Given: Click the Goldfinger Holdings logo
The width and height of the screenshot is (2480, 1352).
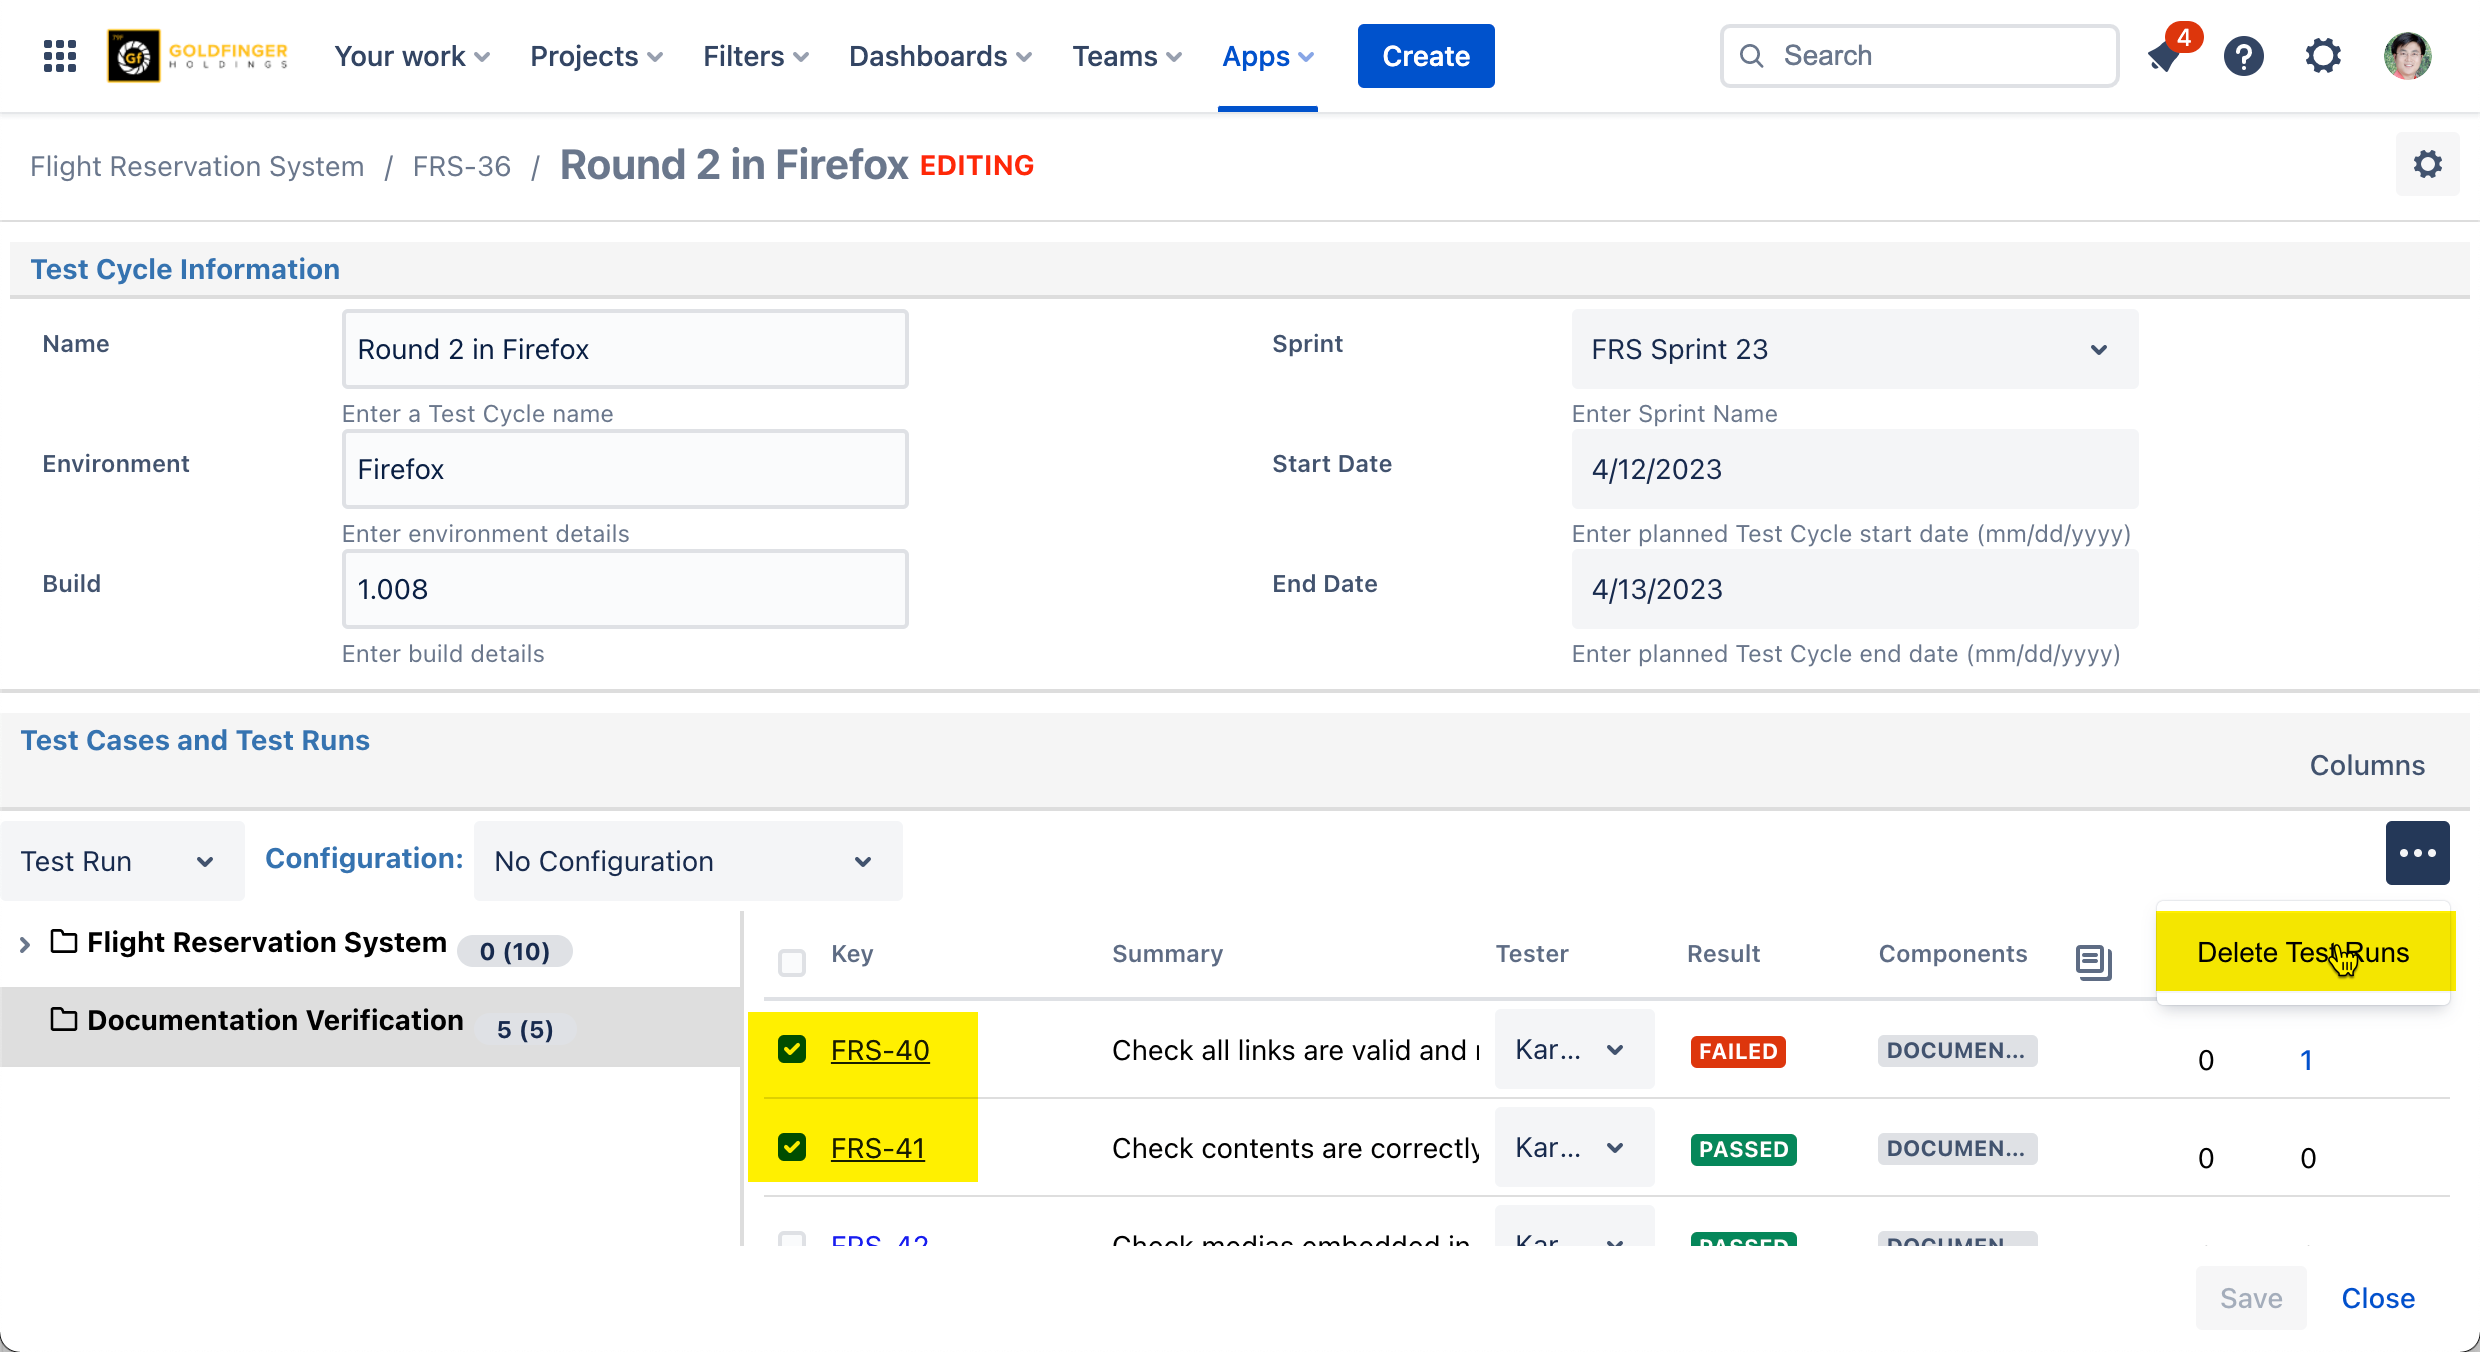Looking at the screenshot, I should click(x=198, y=56).
